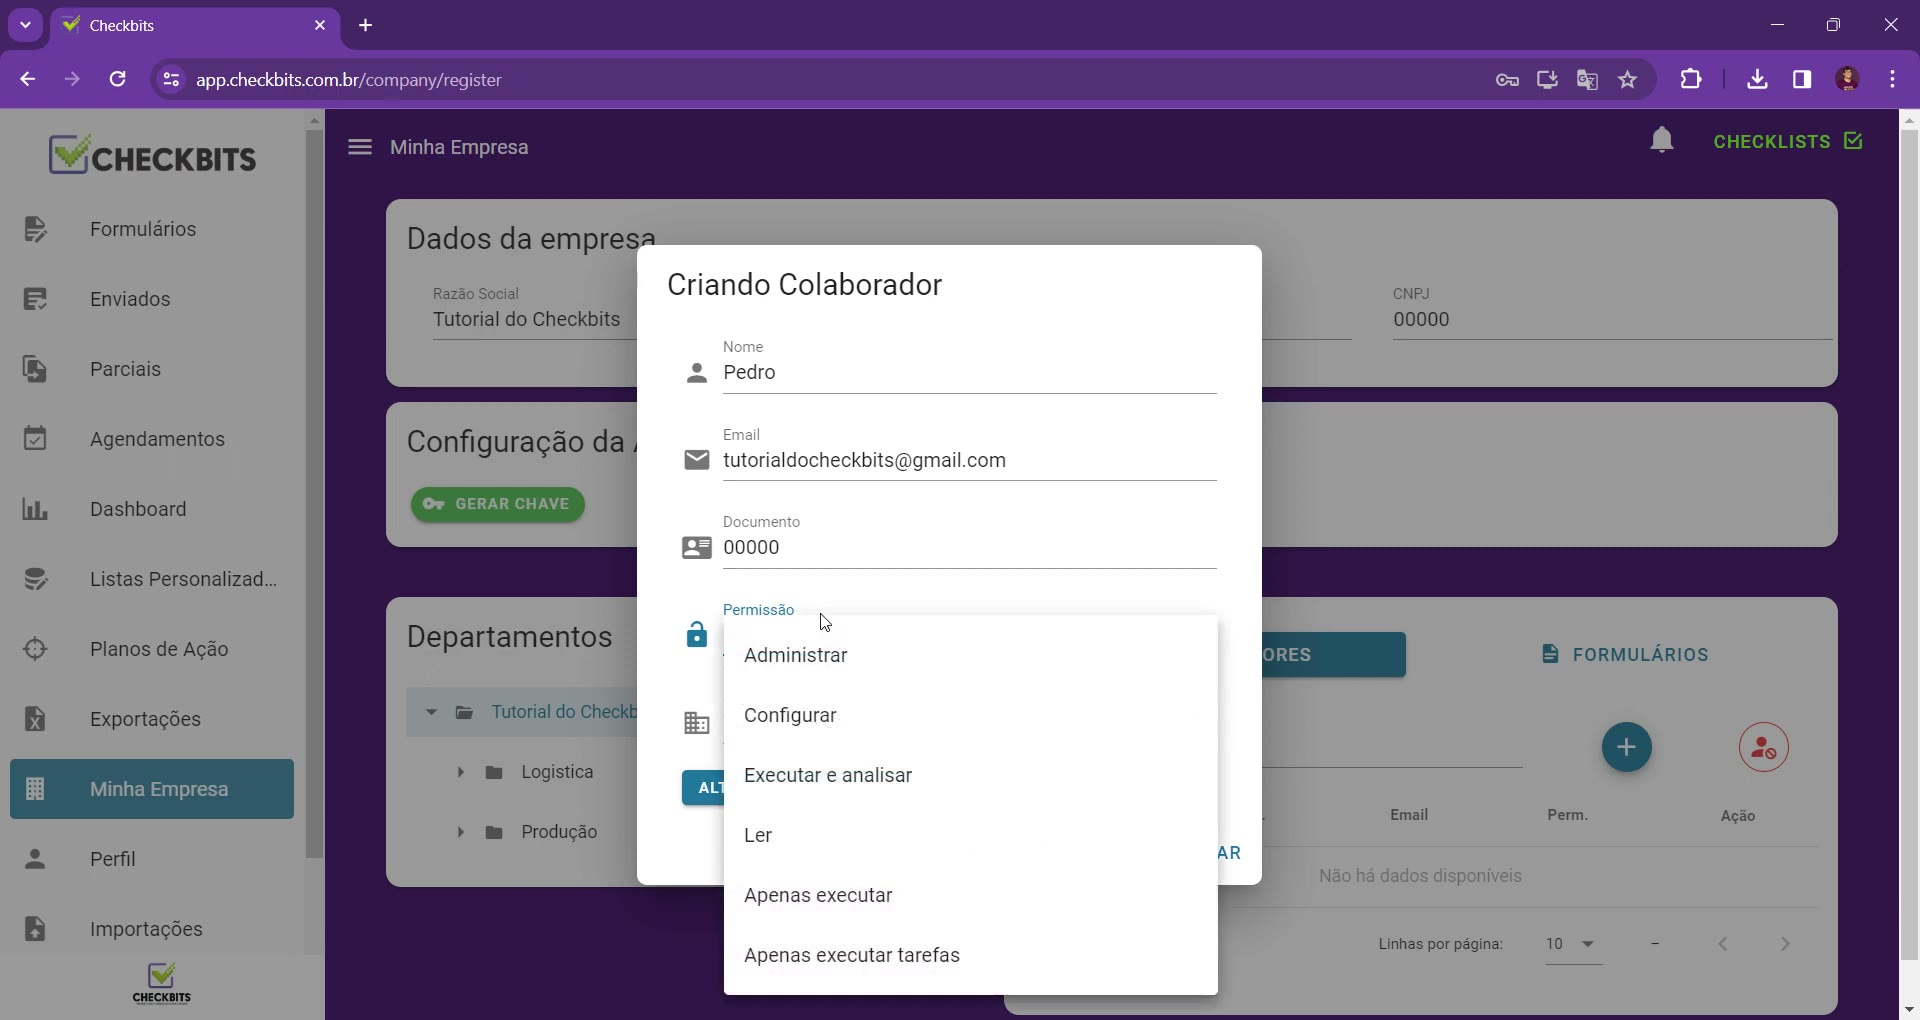
Task: Open tab search dropdown arrow
Action: 25,25
